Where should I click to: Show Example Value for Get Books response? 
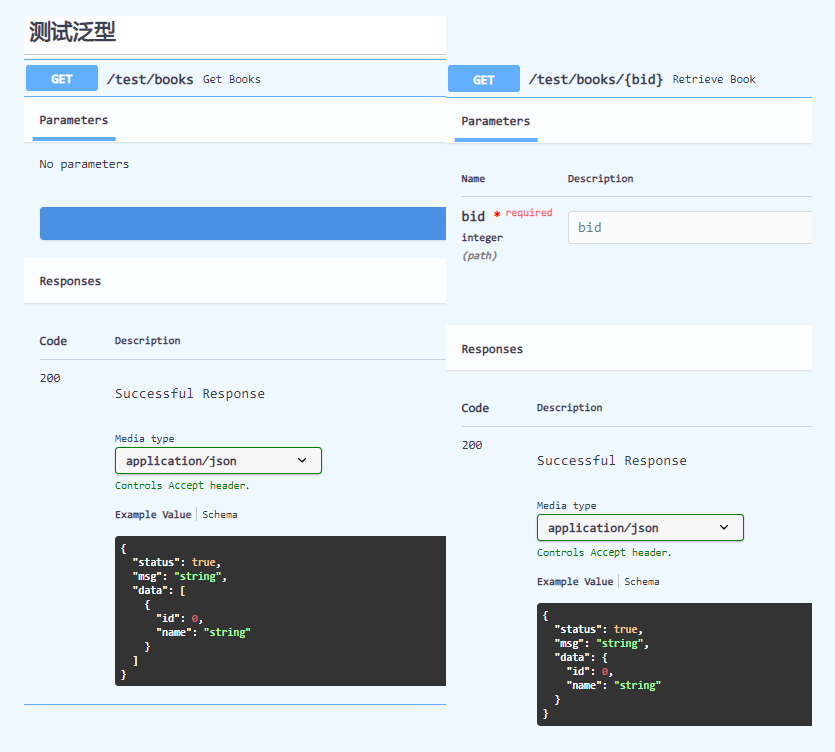[x=152, y=515]
